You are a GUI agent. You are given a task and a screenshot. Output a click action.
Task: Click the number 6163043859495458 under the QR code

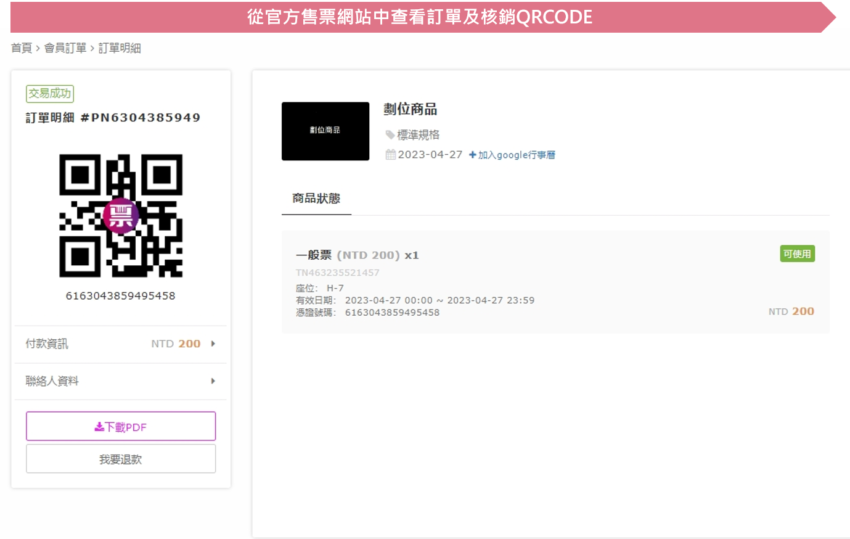[120, 296]
